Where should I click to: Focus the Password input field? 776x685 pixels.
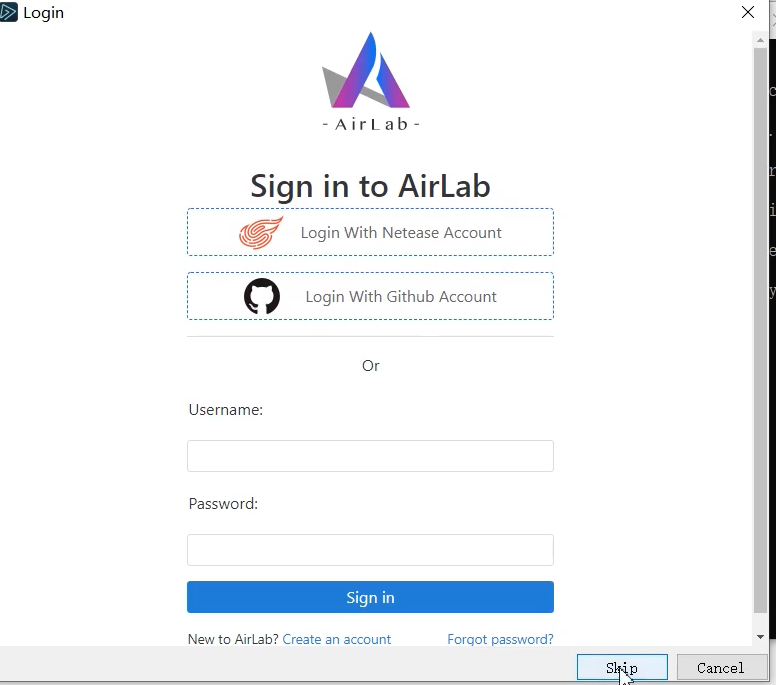(370, 550)
